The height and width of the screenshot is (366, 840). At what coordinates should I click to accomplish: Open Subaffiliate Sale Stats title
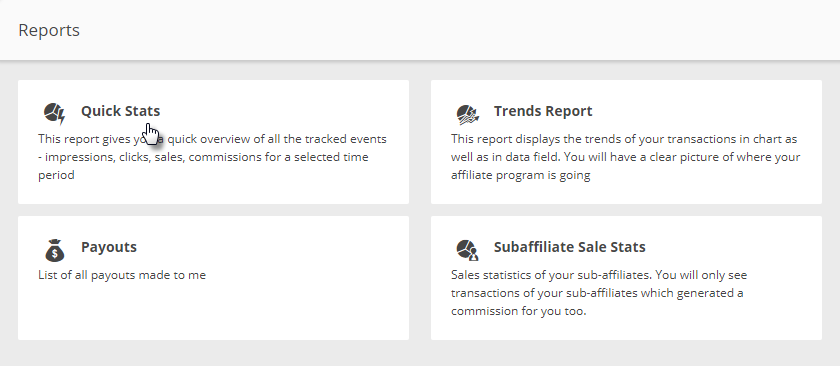(569, 247)
